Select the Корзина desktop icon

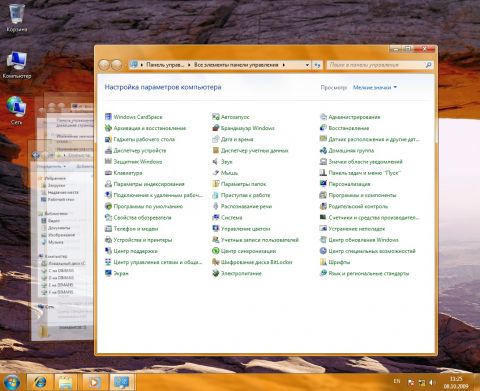pyautogui.click(x=16, y=17)
